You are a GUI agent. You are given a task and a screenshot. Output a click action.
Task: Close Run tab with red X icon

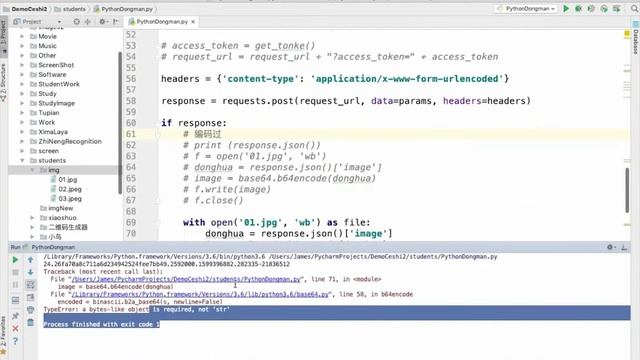point(15,328)
